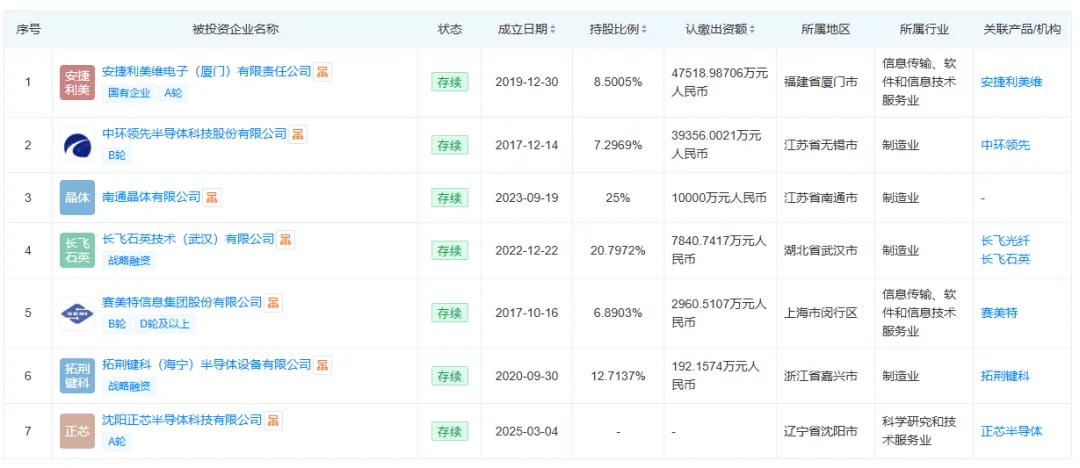Select region 上海市闵行区

(x=820, y=313)
